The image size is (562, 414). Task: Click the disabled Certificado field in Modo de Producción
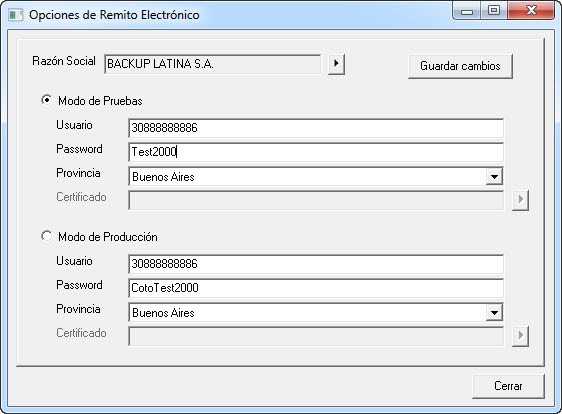click(316, 336)
